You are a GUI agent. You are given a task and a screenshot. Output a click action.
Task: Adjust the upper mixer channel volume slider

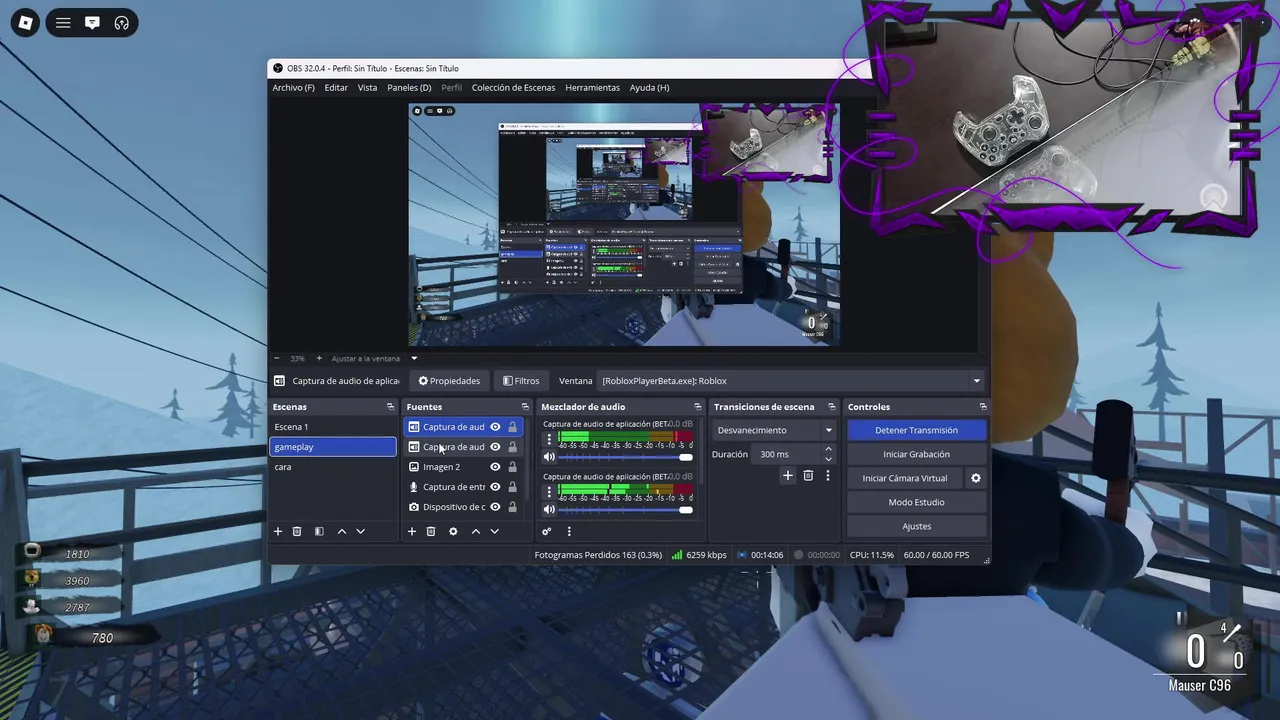click(625, 457)
